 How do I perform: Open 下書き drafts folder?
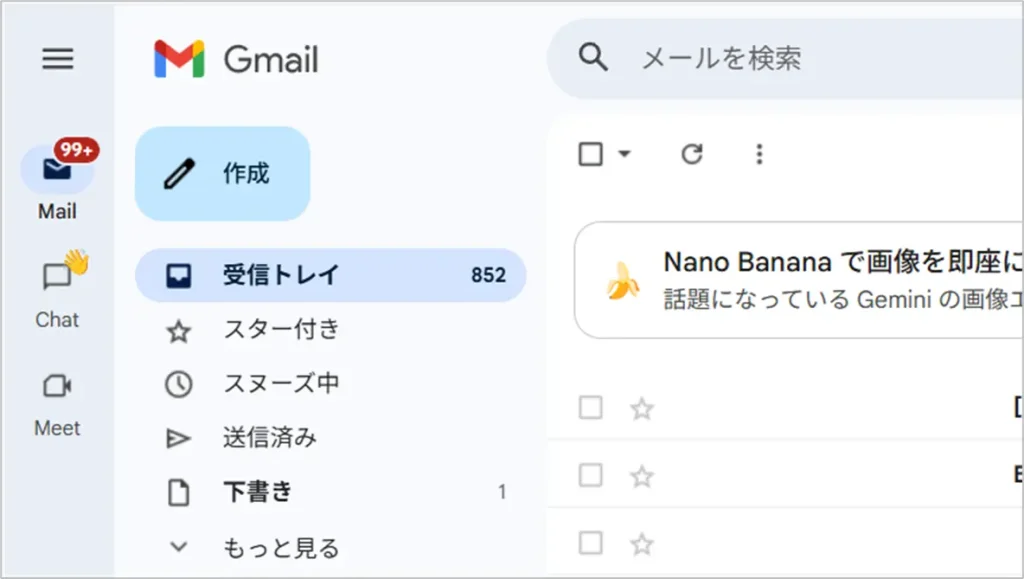[258, 492]
